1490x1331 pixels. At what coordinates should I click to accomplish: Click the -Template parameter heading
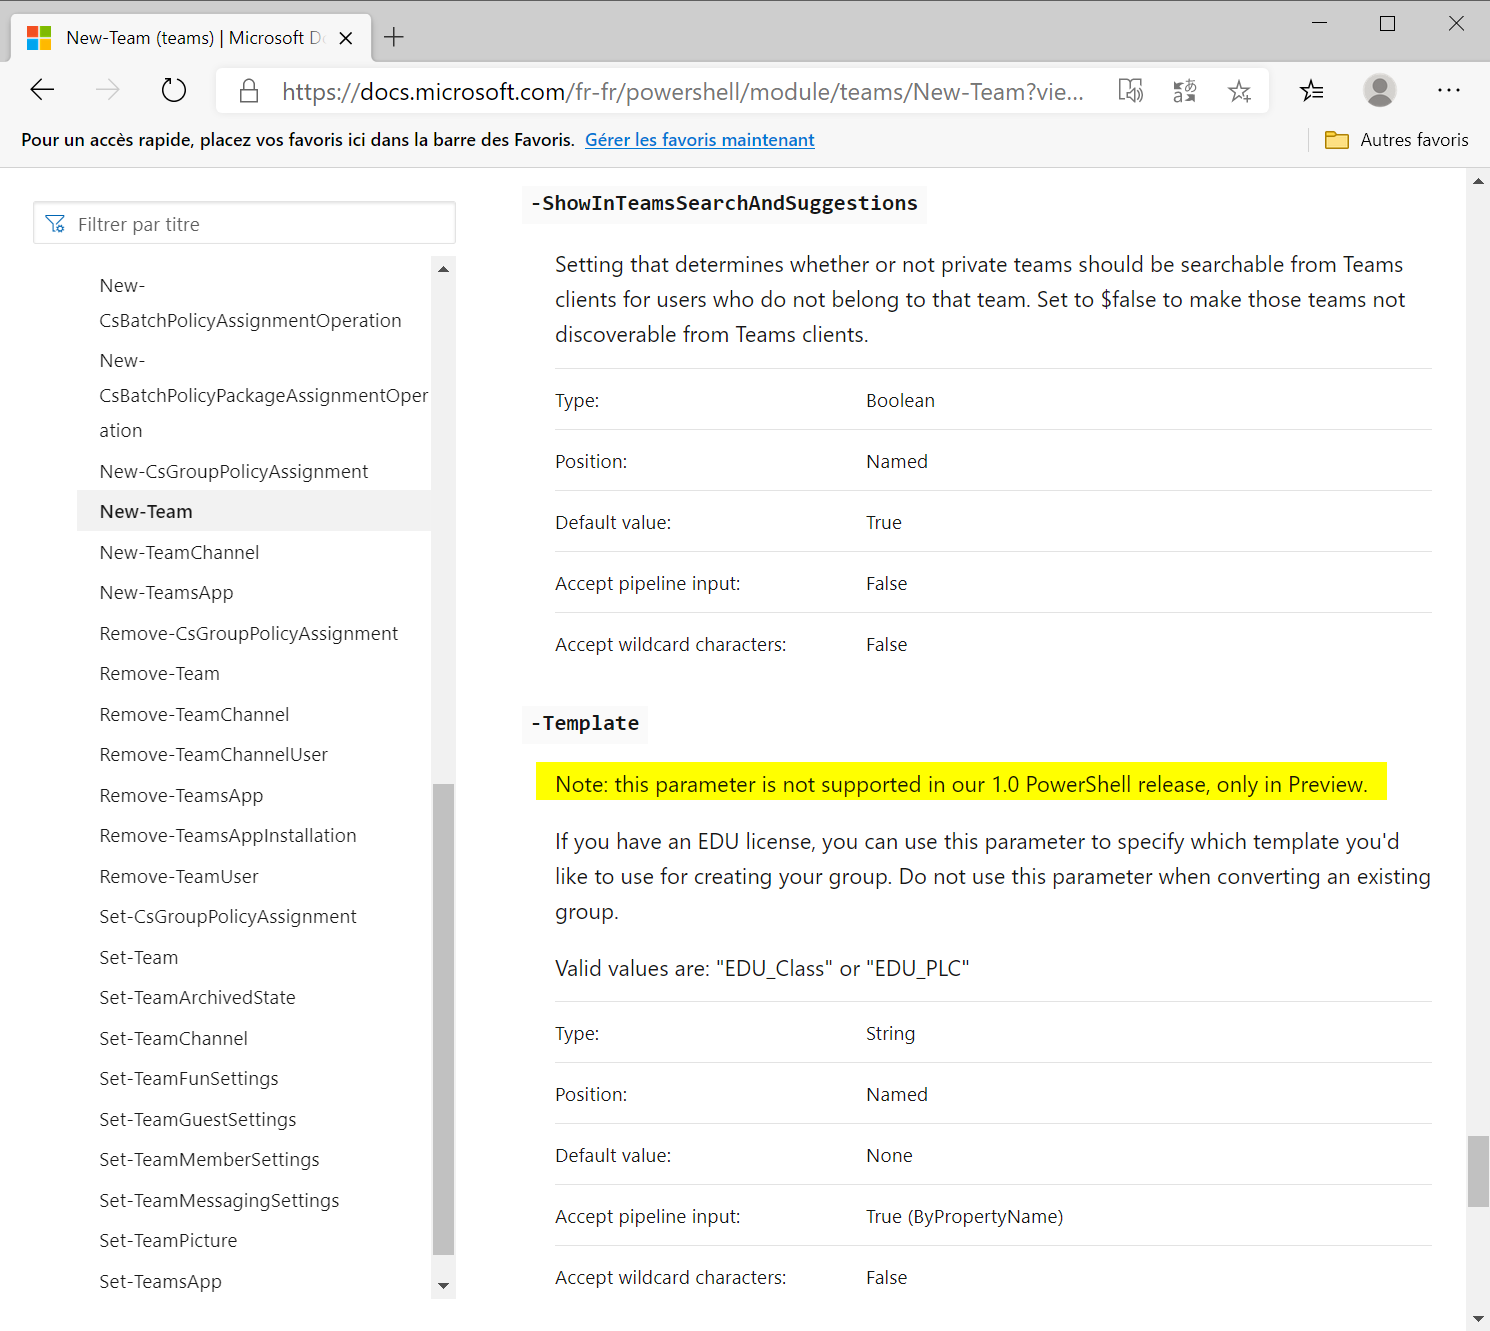(x=585, y=724)
